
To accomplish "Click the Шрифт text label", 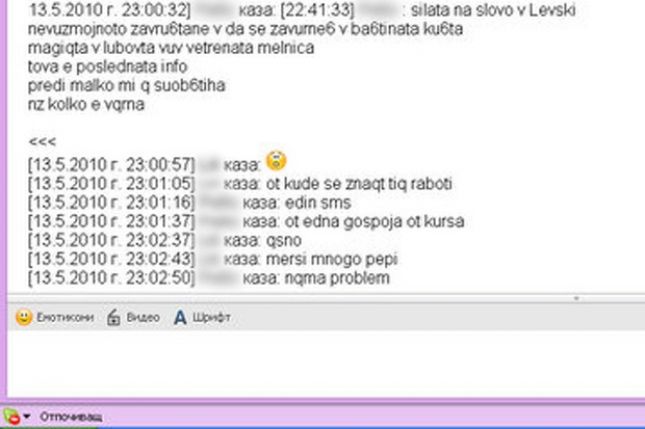I will (x=211, y=318).
